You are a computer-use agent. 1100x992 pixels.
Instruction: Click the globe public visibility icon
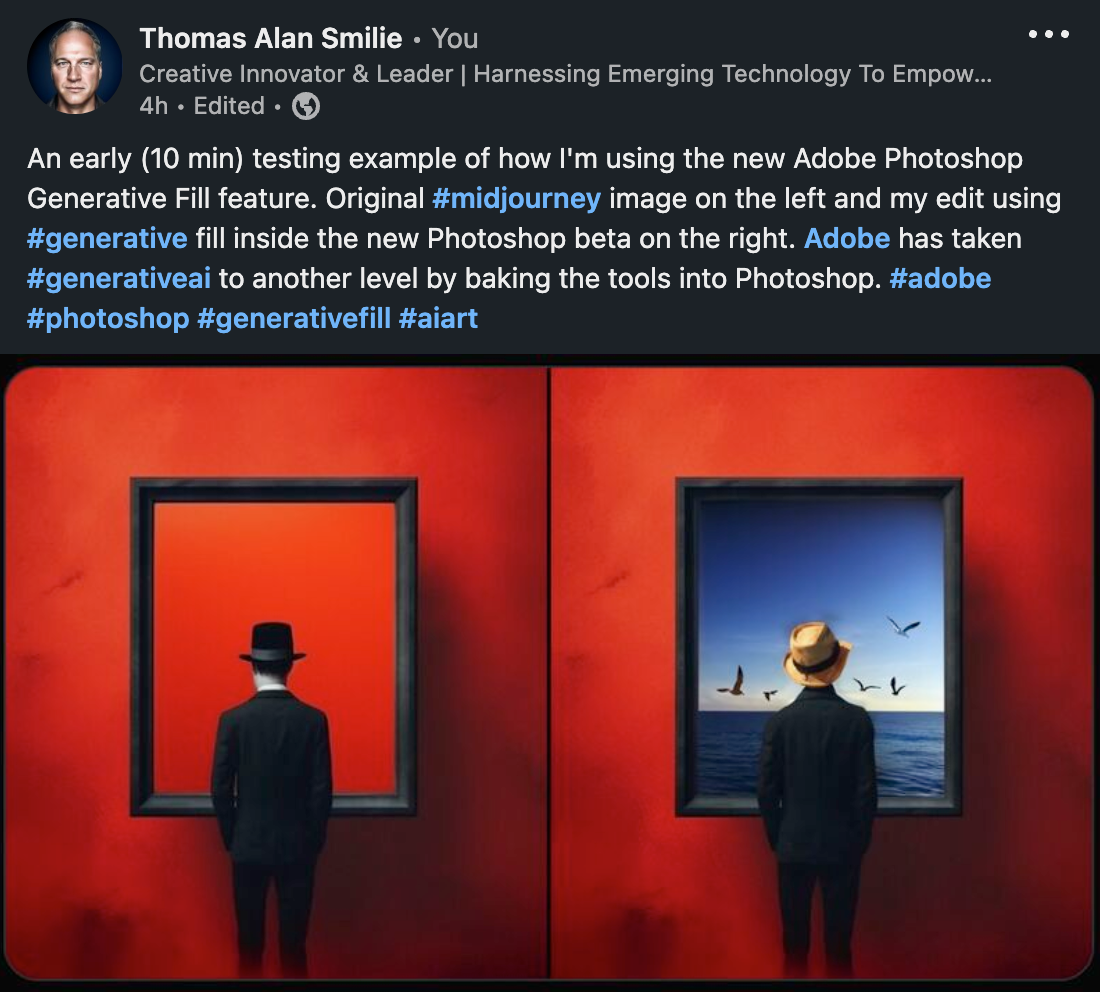[x=306, y=107]
